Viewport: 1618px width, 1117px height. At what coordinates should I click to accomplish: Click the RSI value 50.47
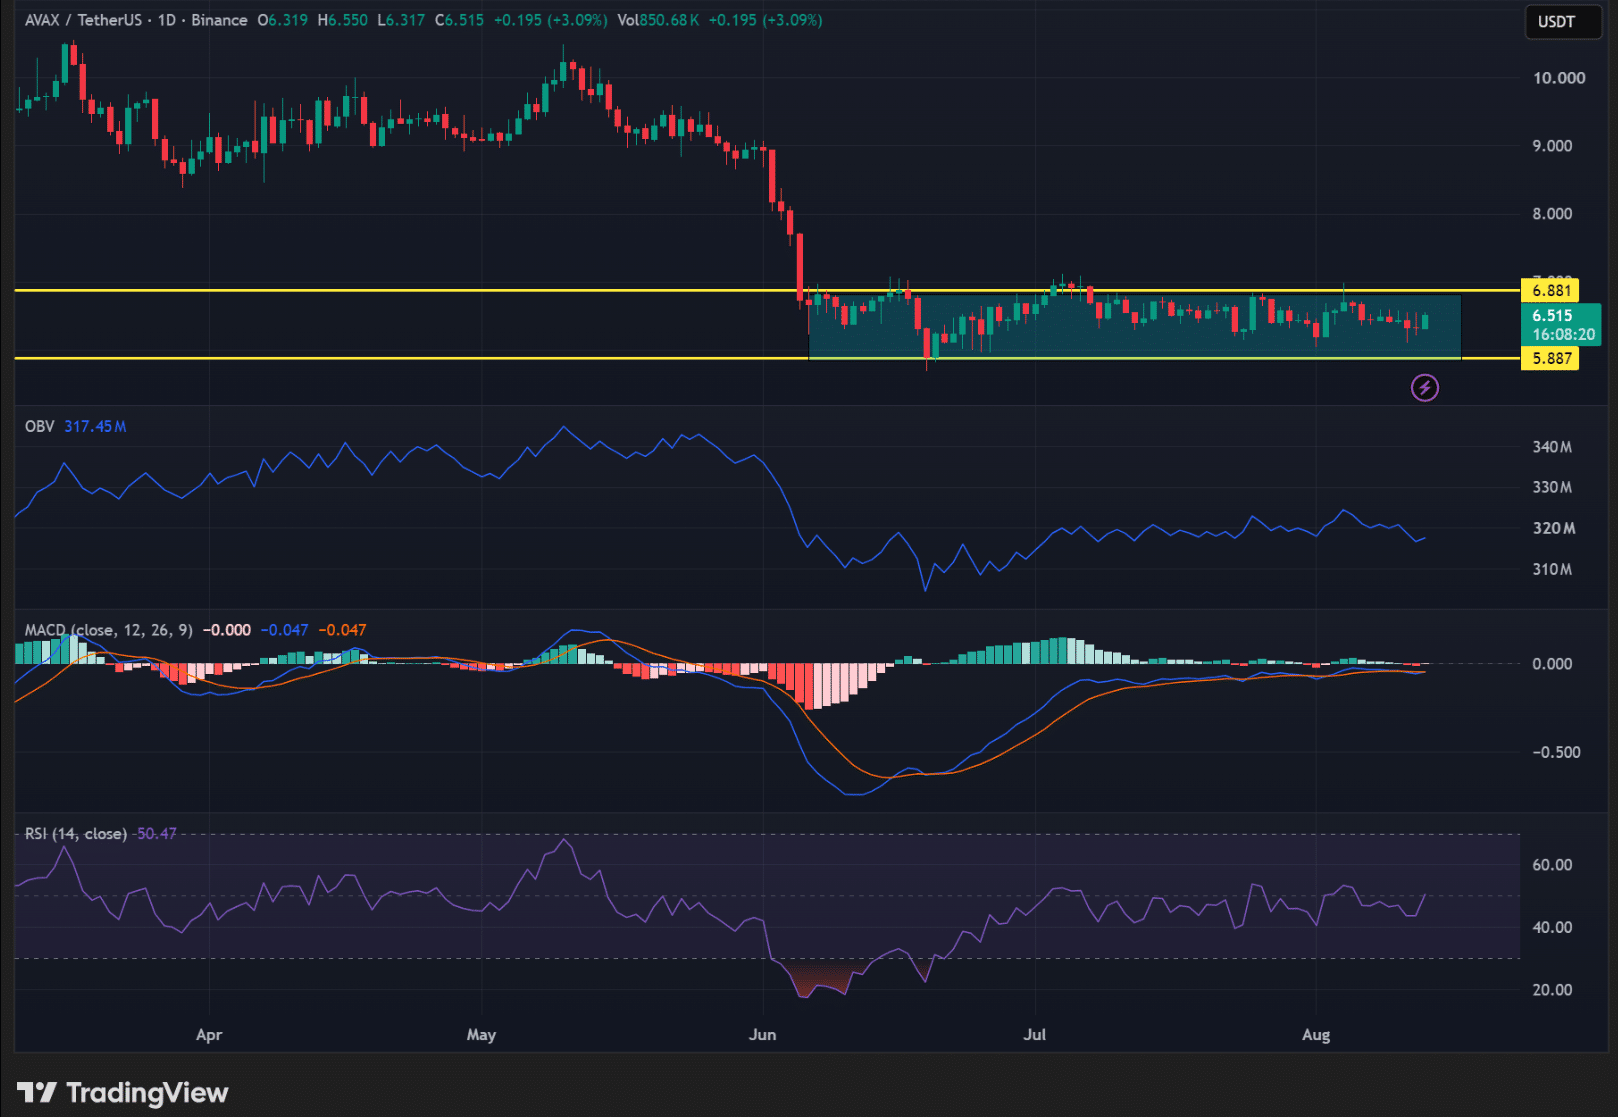pyautogui.click(x=156, y=833)
